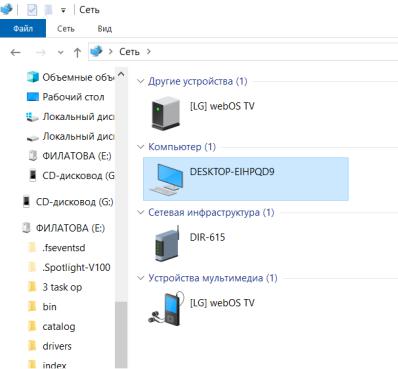This screenshot has height=369, width=398.
Task: Click the media player icon for [LG] webOS TV
Action: point(166,309)
